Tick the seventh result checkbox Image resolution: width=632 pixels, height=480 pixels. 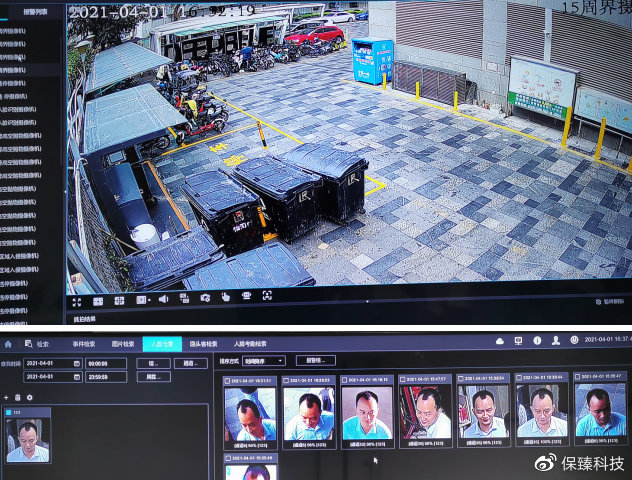tap(578, 377)
